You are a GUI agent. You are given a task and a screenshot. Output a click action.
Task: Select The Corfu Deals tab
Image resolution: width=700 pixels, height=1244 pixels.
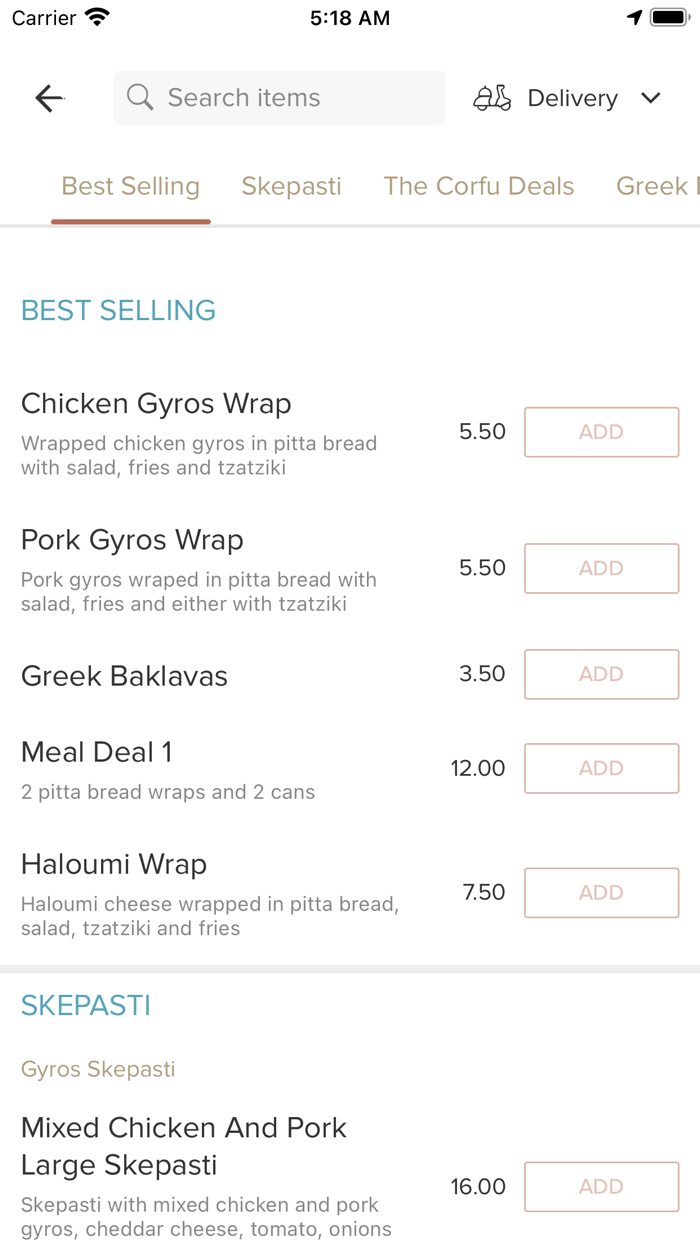point(479,187)
